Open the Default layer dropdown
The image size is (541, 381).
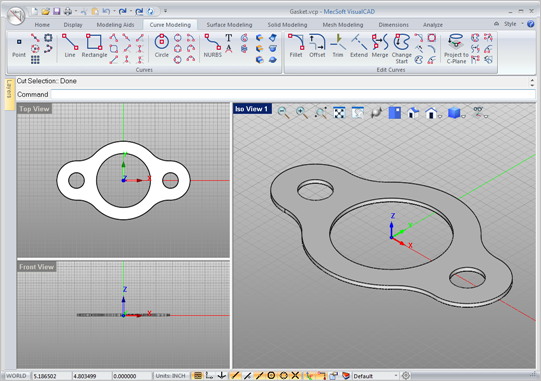(x=376, y=376)
